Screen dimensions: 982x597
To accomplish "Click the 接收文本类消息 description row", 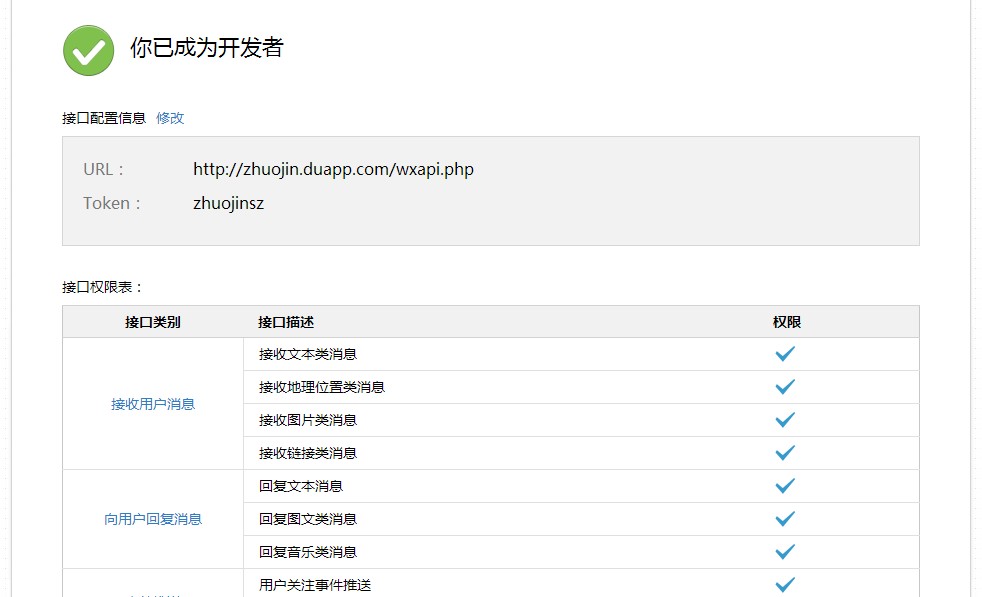I will pos(308,354).
